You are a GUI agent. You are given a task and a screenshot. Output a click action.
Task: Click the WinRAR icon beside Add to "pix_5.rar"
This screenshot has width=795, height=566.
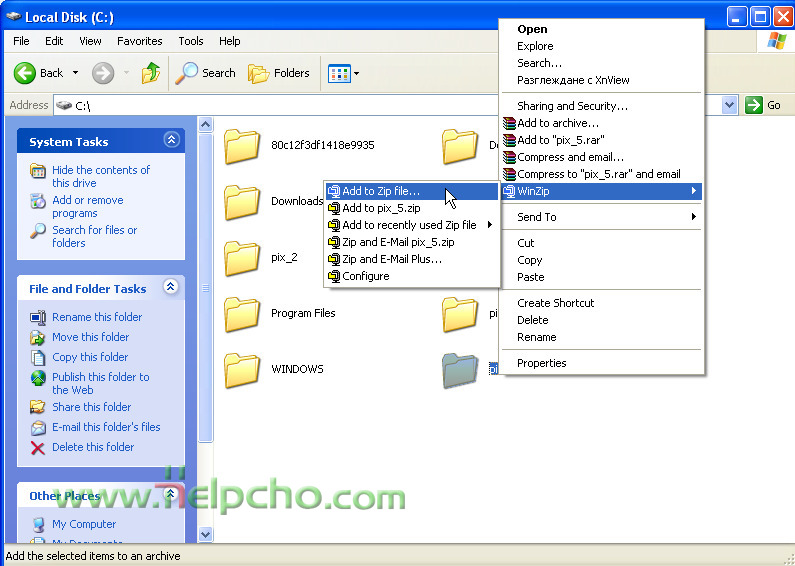tap(509, 140)
